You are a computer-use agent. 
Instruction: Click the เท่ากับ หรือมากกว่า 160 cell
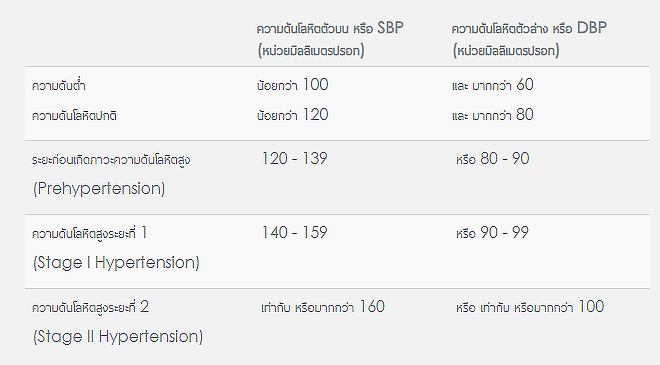click(x=323, y=307)
